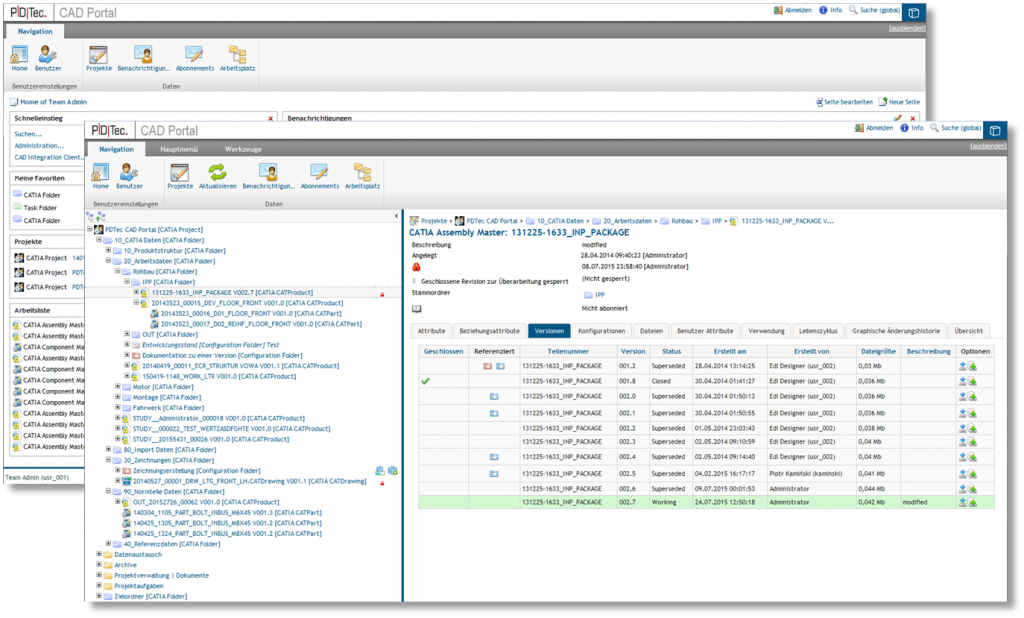Expand the Projektaufgaben folder
The height and width of the screenshot is (618, 1024).
(x=99, y=585)
